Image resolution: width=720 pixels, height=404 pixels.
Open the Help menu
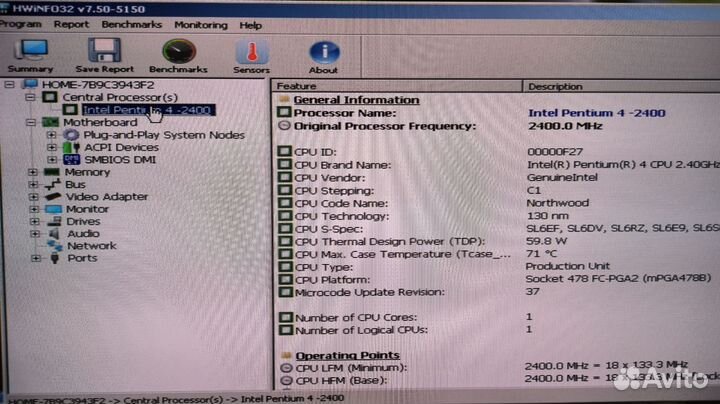point(251,24)
